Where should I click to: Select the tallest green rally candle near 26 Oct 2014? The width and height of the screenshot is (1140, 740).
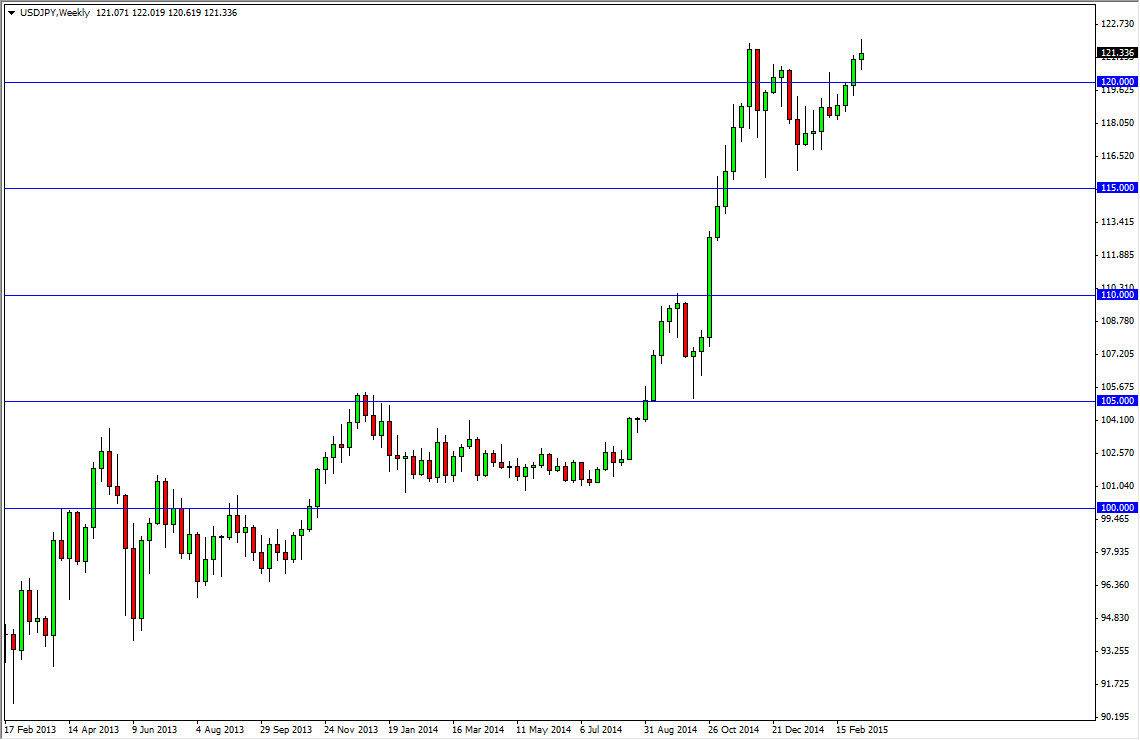pyautogui.click(x=710, y=290)
